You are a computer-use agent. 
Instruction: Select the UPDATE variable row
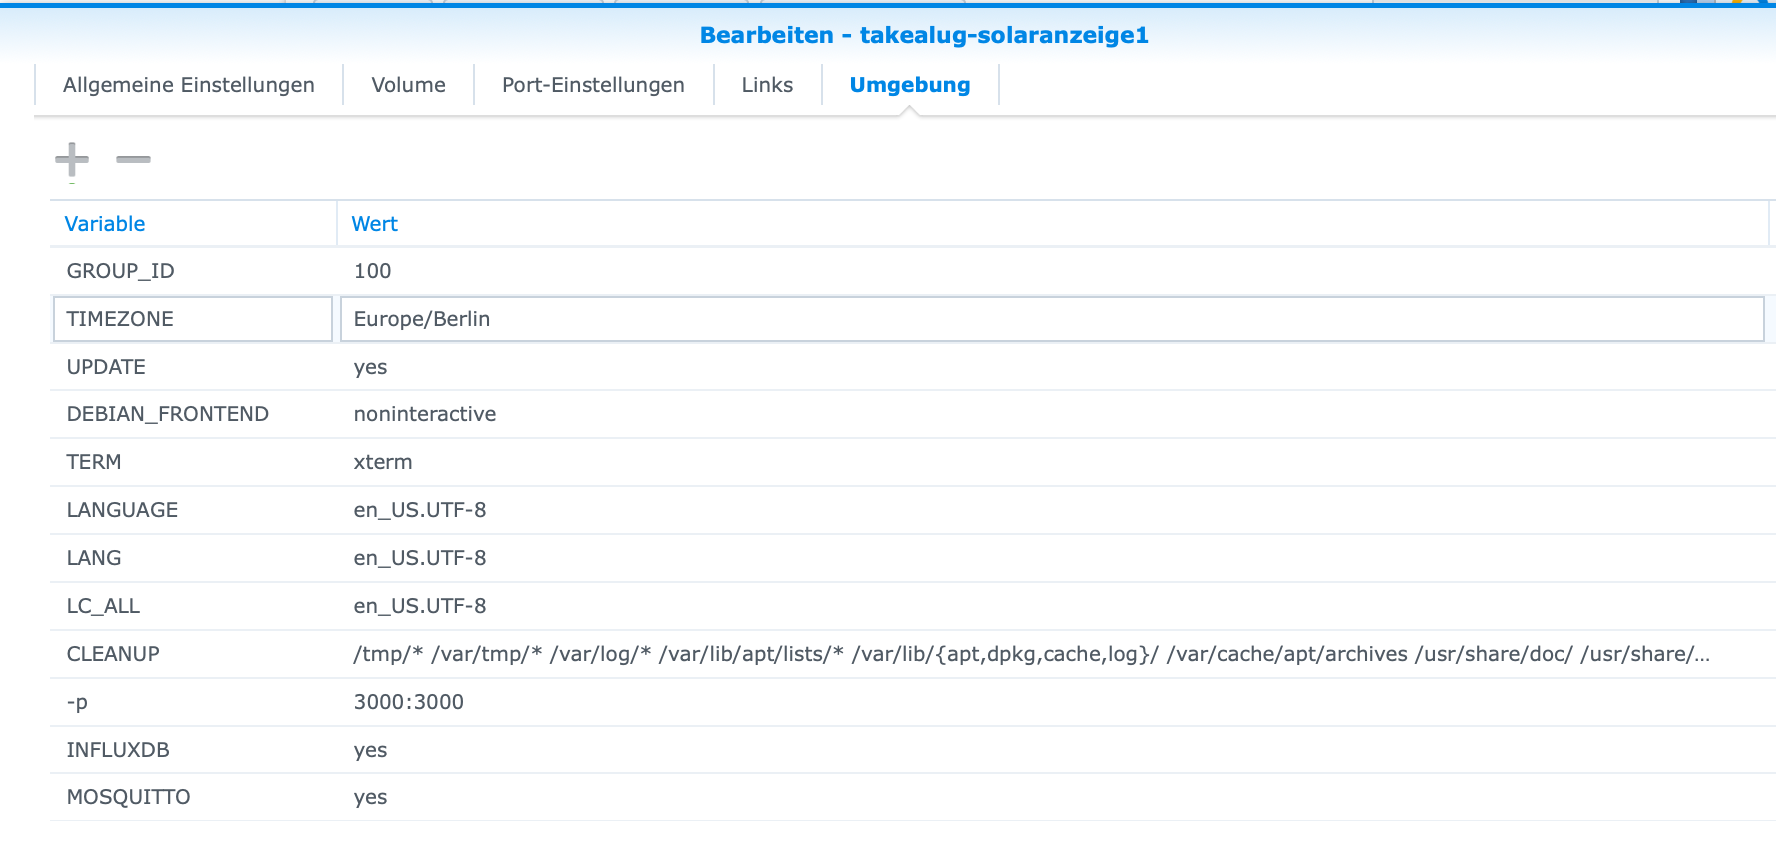click(106, 367)
